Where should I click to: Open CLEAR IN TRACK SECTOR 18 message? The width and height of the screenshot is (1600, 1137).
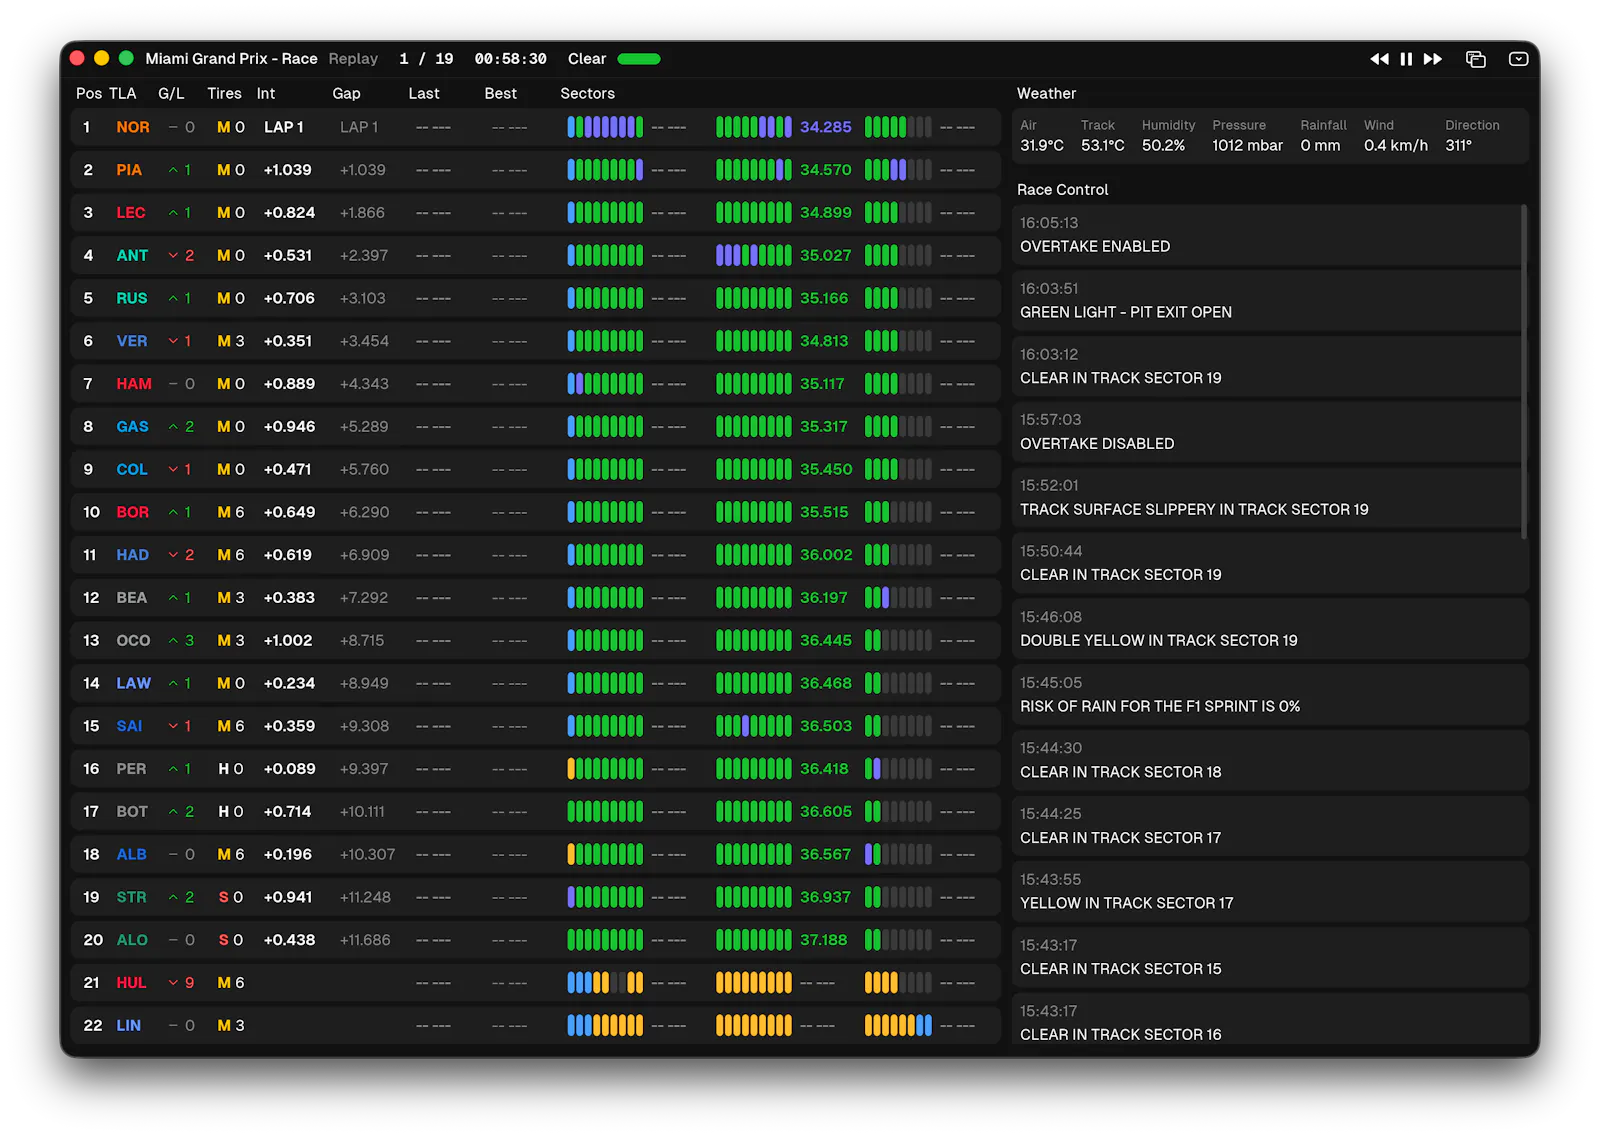[x=1268, y=761]
